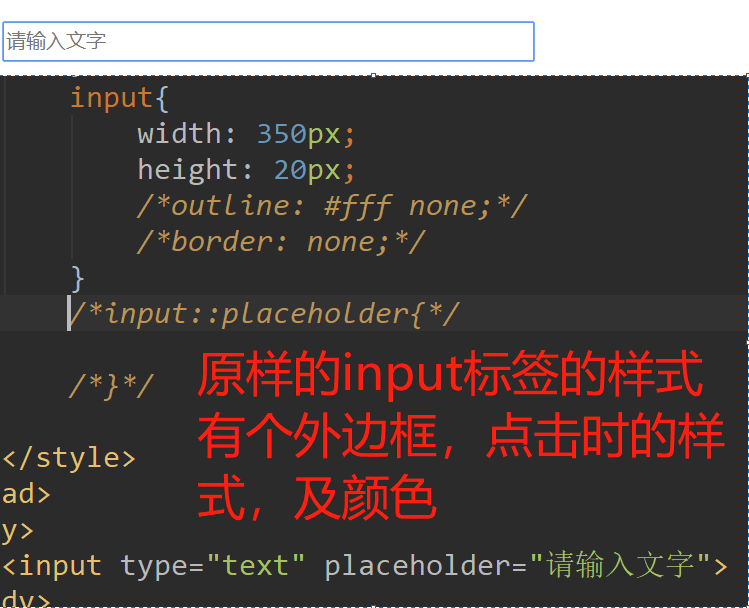
Task: Place cursor on the input{ selector line
Action: pyautogui.click(x=119, y=98)
